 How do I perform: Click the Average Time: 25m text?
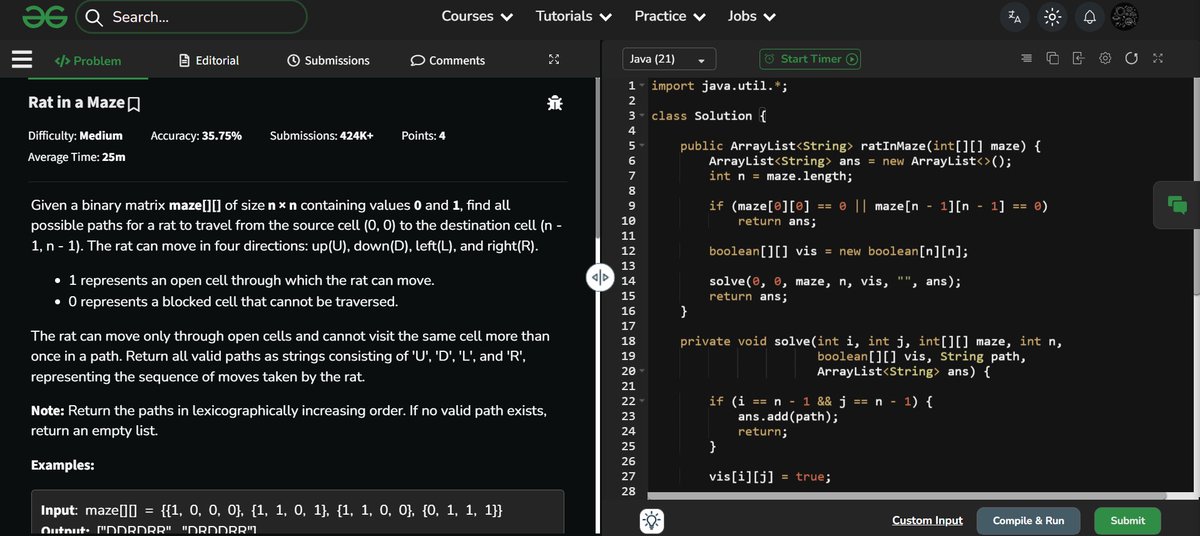76,157
